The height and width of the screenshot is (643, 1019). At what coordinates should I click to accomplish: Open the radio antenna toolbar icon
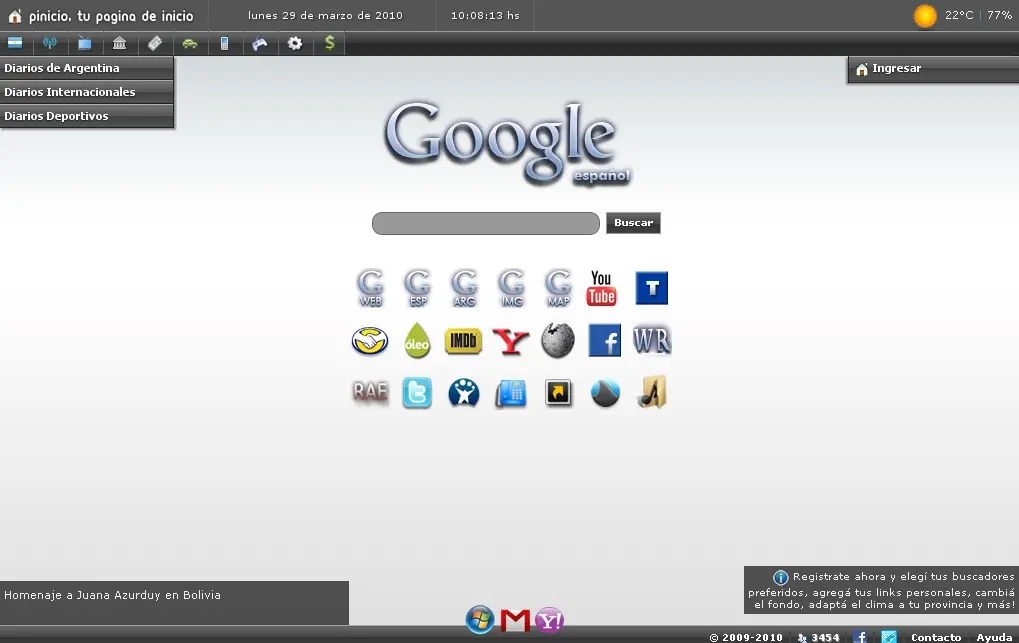50,43
